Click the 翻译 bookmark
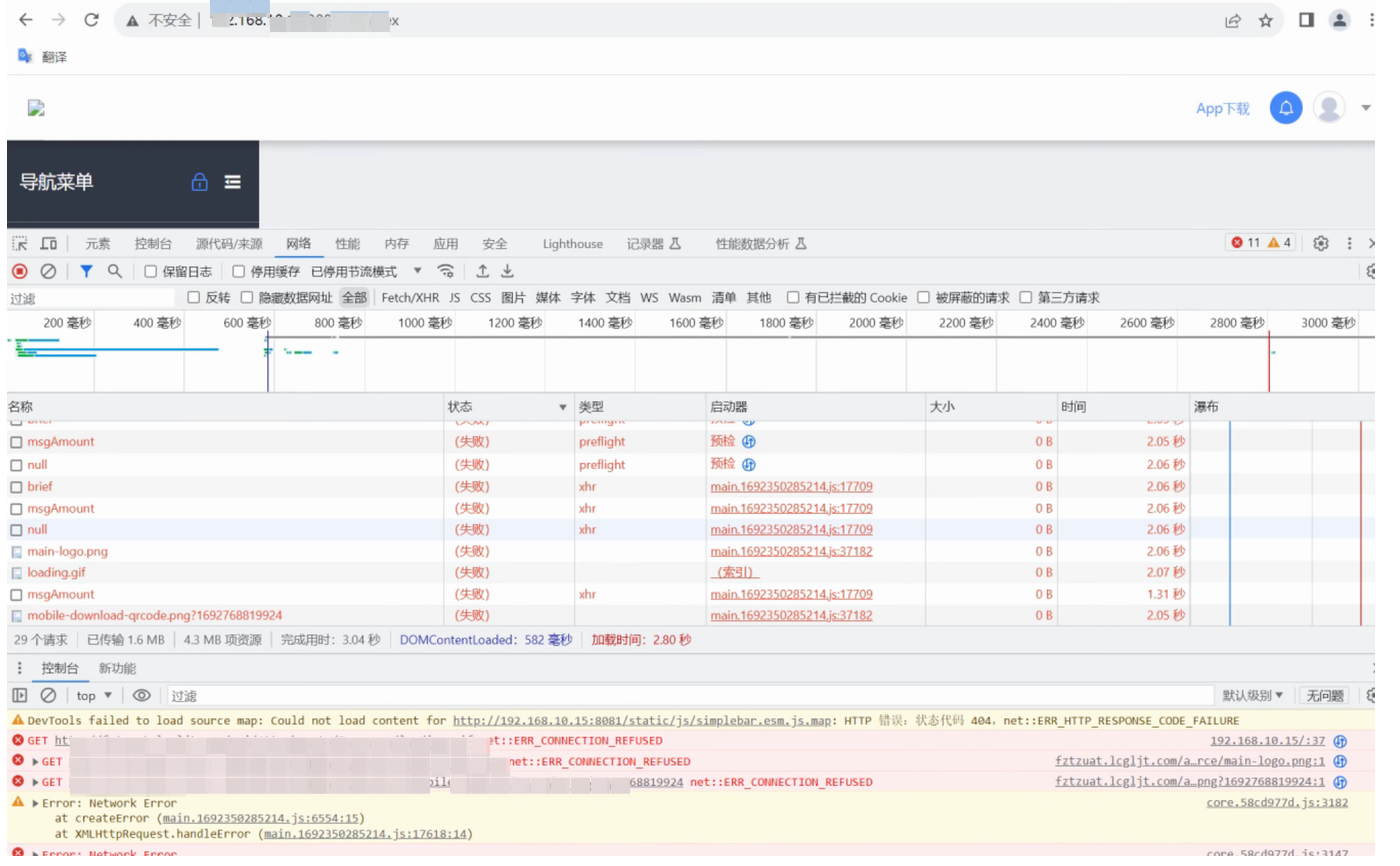The width and height of the screenshot is (1400, 866). click(55, 57)
